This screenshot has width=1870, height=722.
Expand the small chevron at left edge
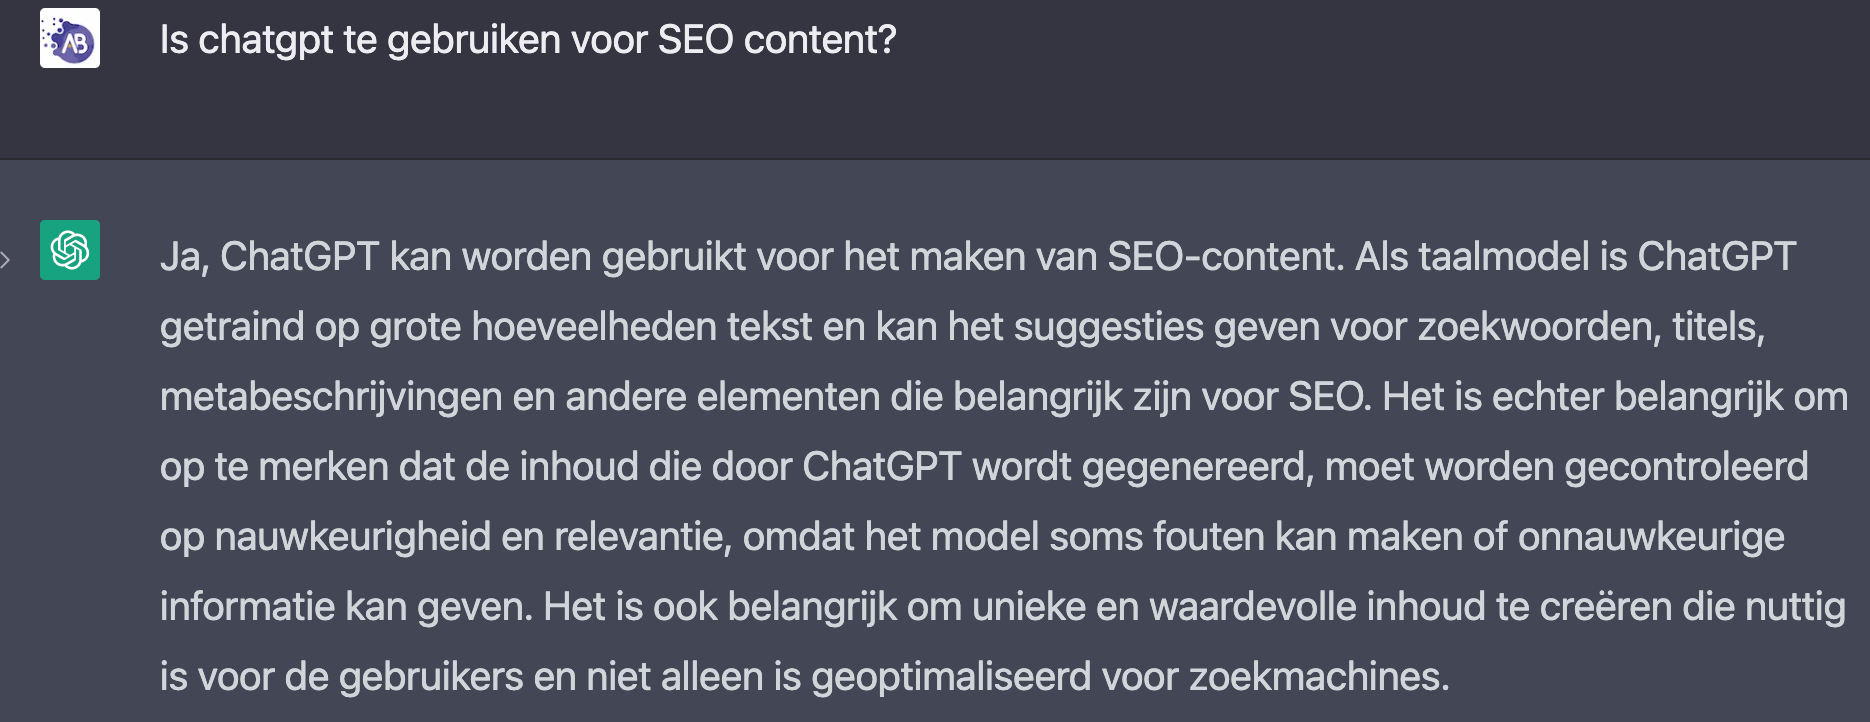pos(6,261)
